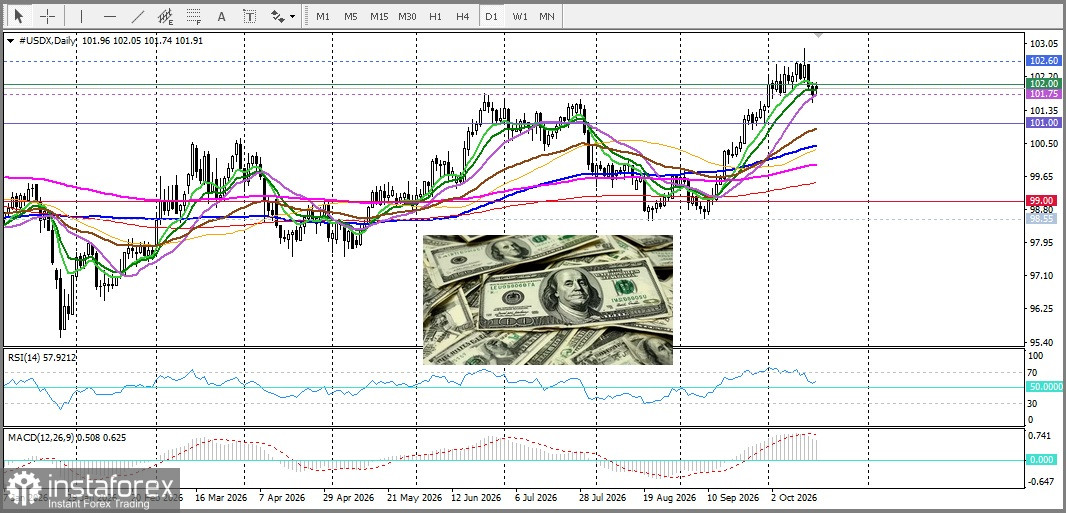The image size is (1066, 513).
Task: Click the MACD 0.000 level label
Action: click(1042, 460)
